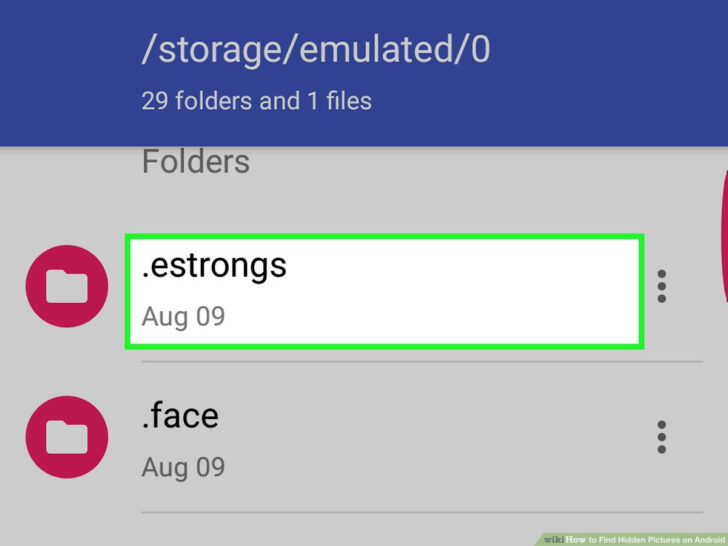Click the Aug 09 date under .face
Screen dimensions: 728x546
[183, 467]
